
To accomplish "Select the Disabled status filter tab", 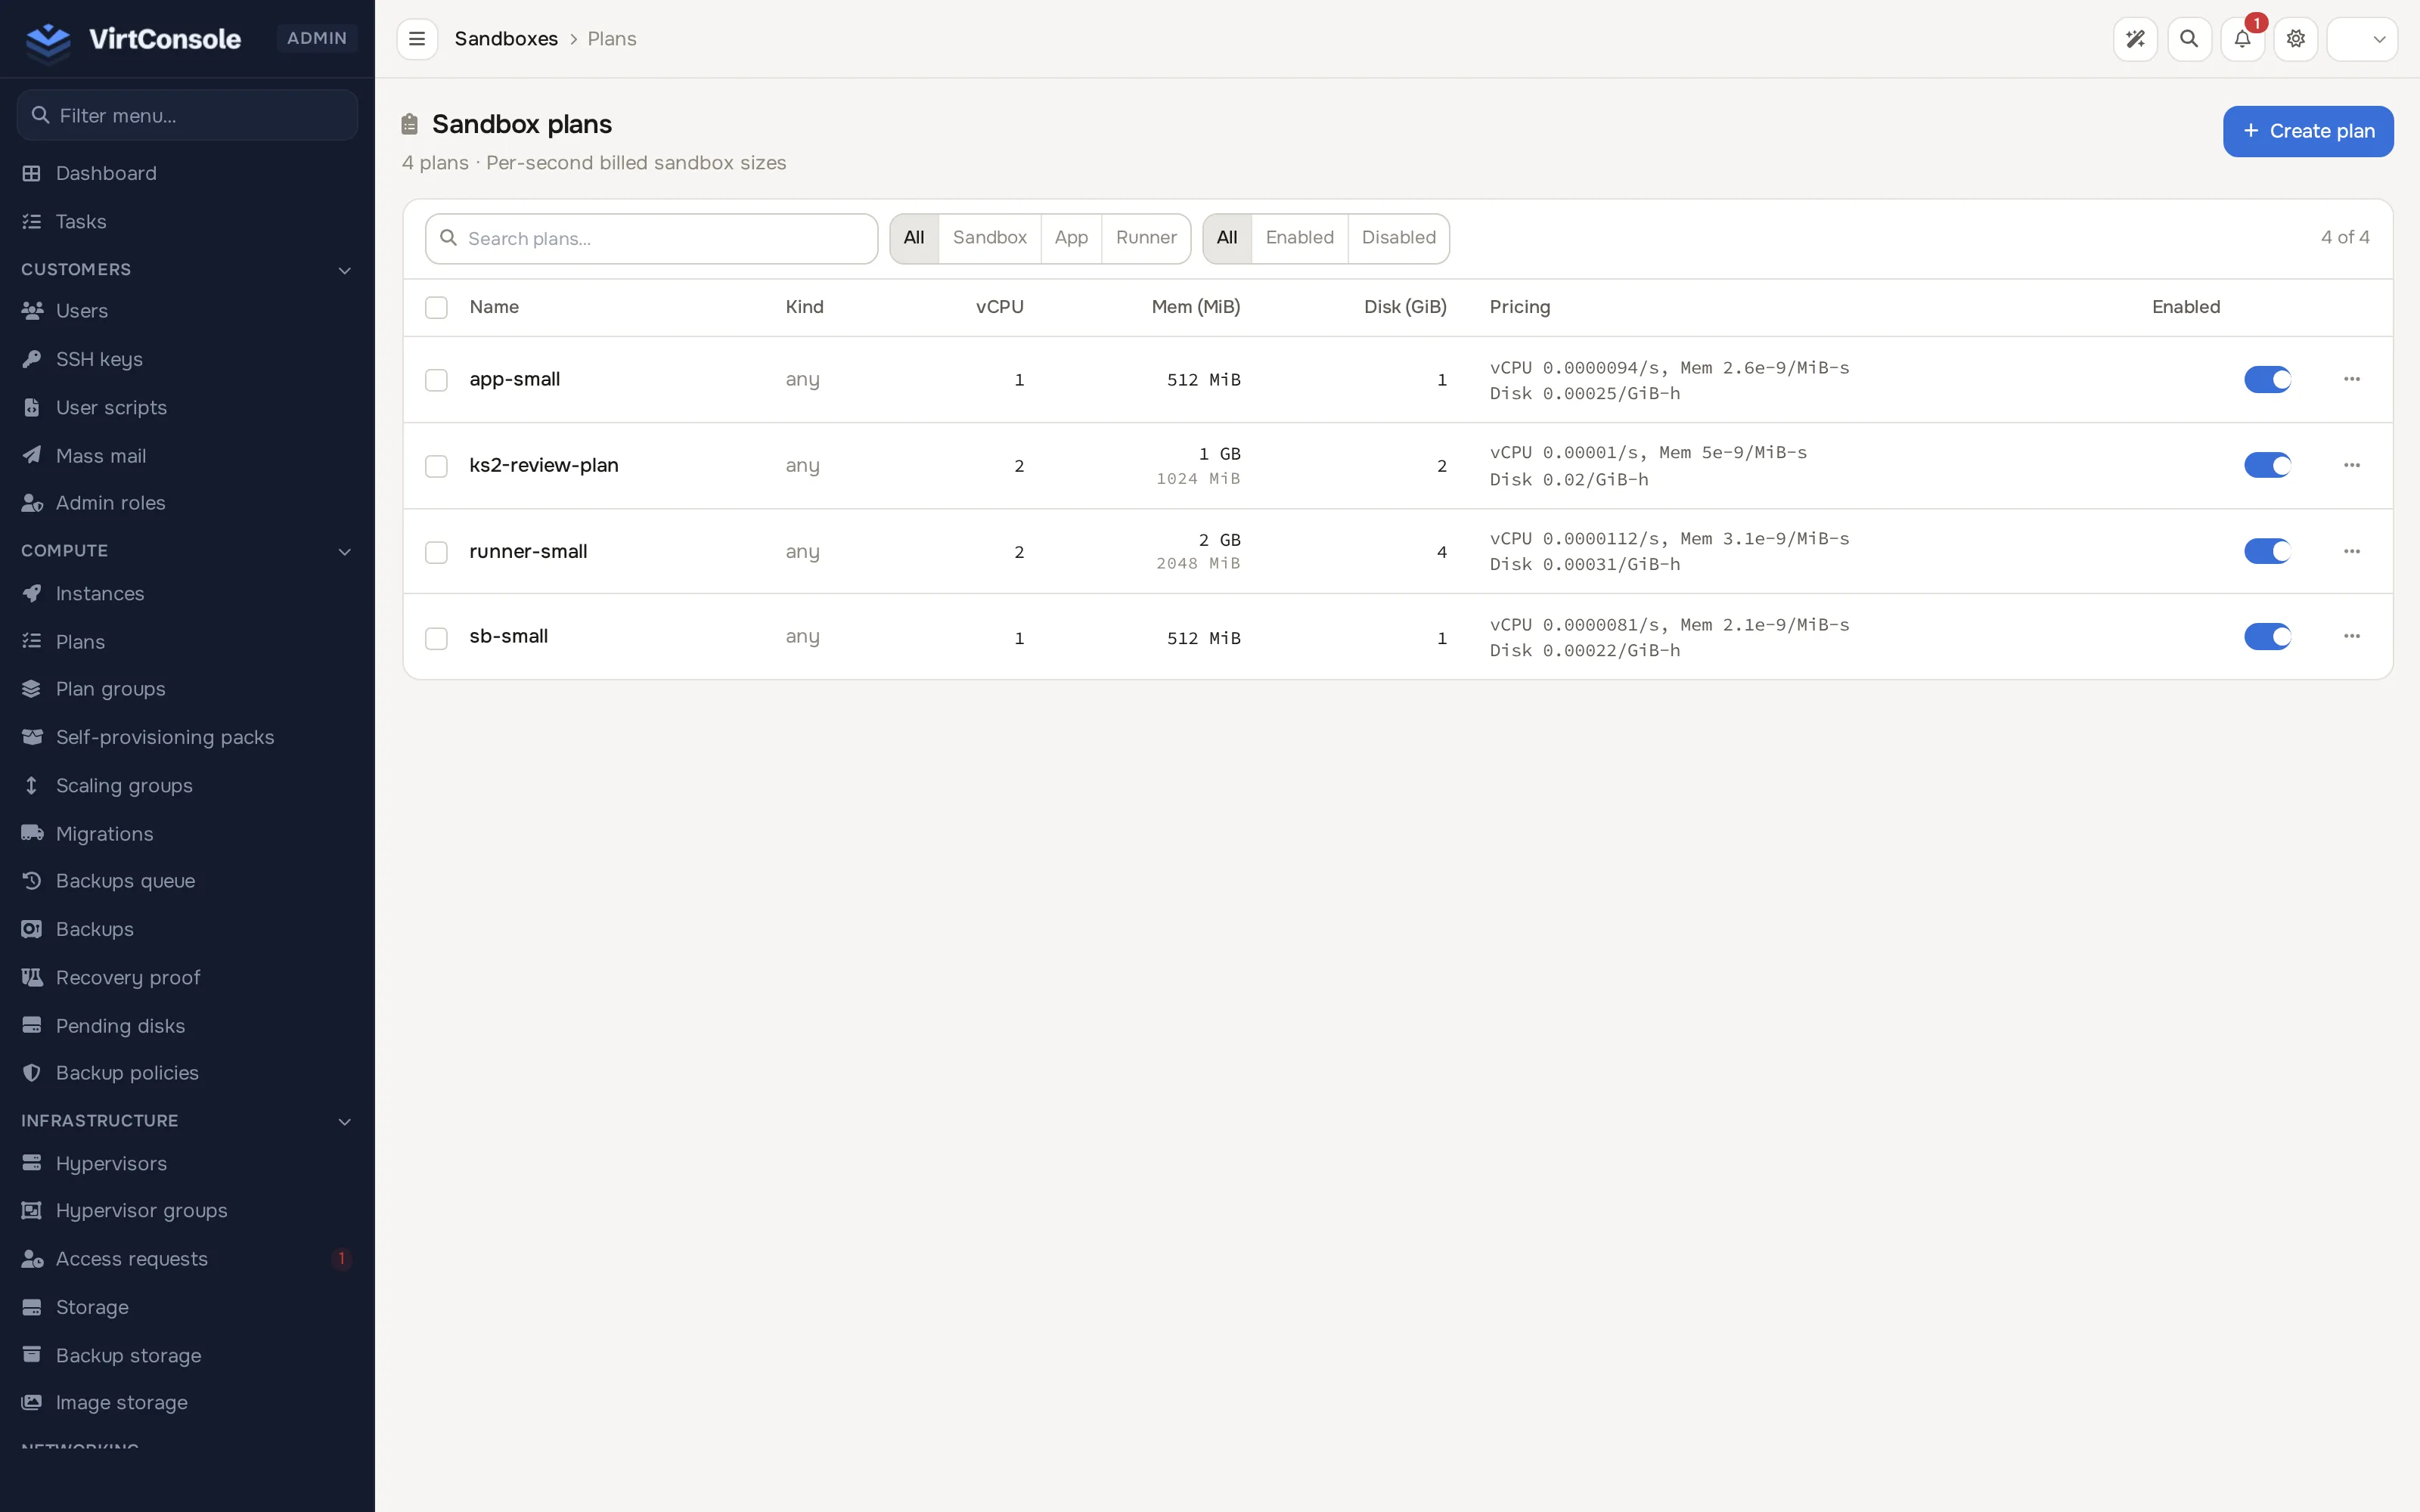I will (x=1398, y=238).
